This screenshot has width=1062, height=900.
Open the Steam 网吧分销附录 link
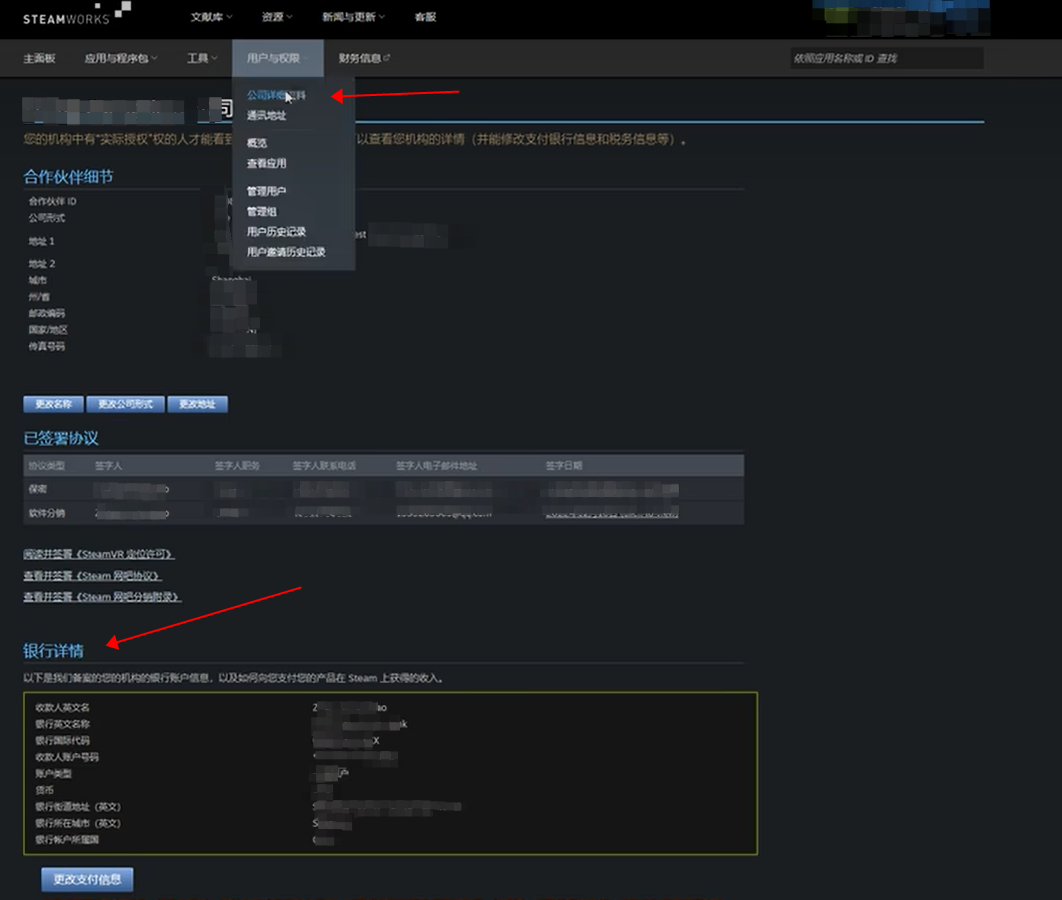pos(102,597)
